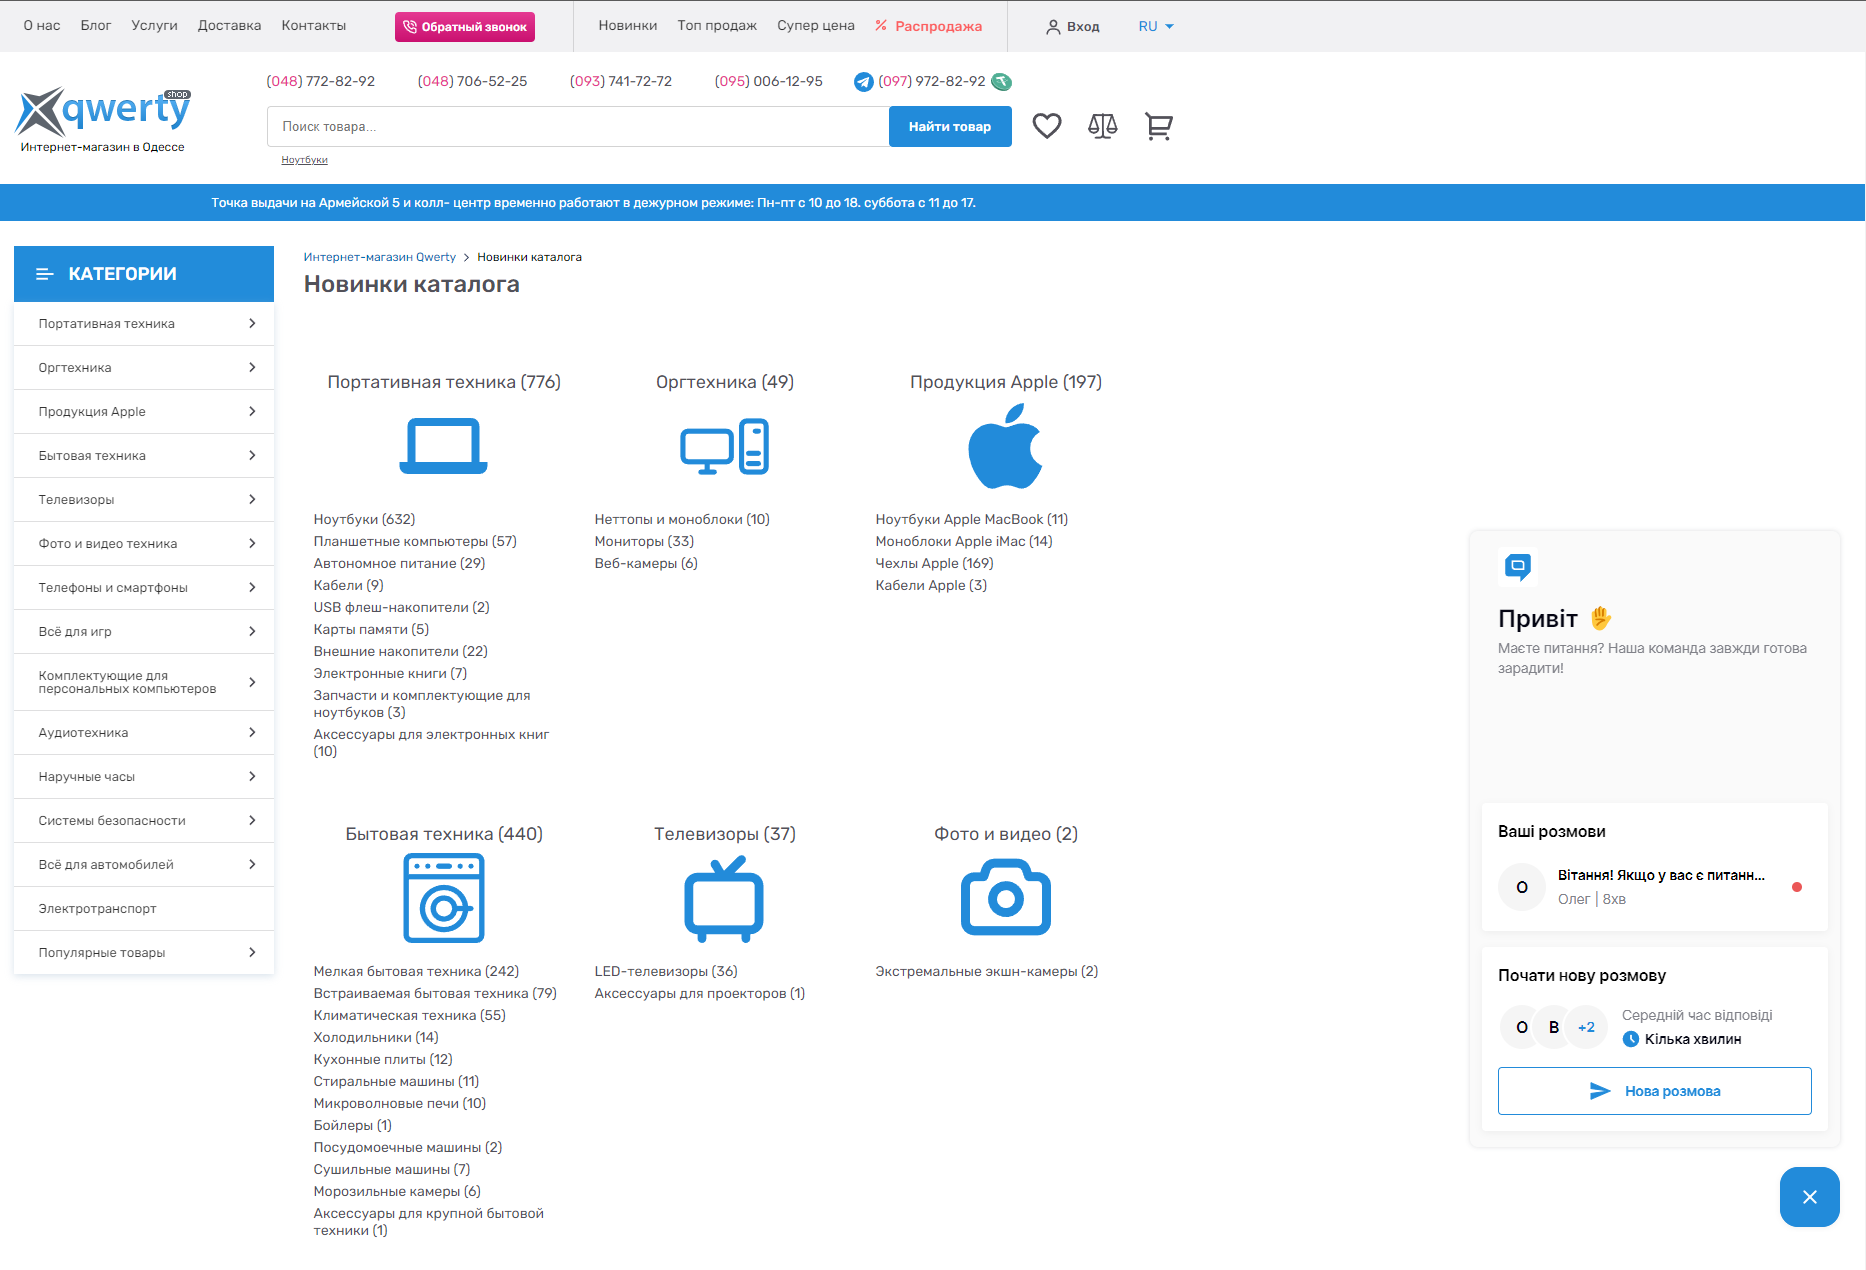1866x1270 pixels.
Task: Click the Обратный звонок callback button
Action: coord(465,27)
